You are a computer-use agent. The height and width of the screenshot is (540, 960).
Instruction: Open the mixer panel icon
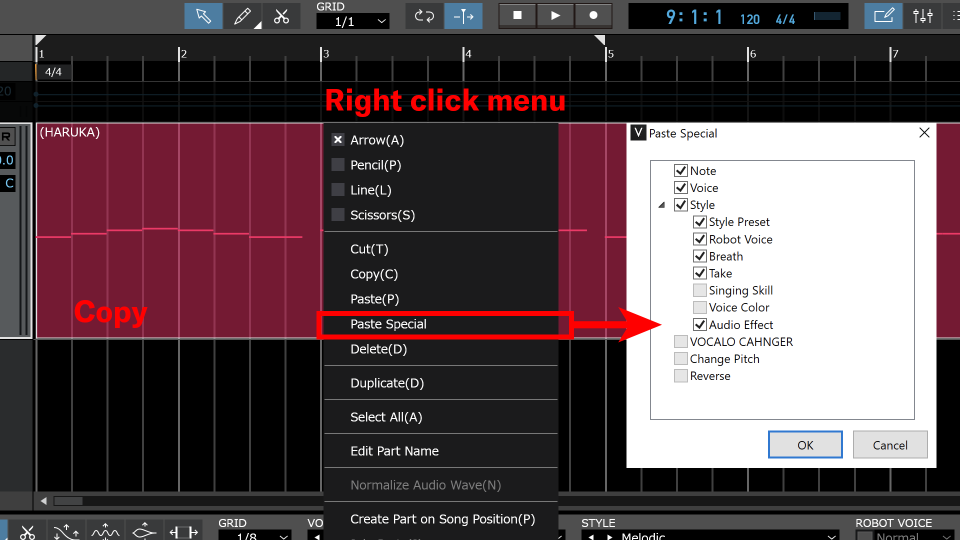click(x=923, y=16)
